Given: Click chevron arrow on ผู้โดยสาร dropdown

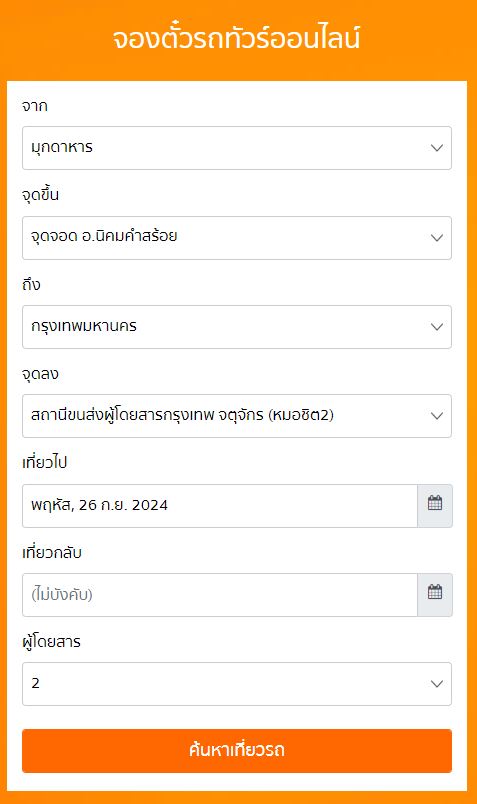Looking at the screenshot, I should click(437, 684).
